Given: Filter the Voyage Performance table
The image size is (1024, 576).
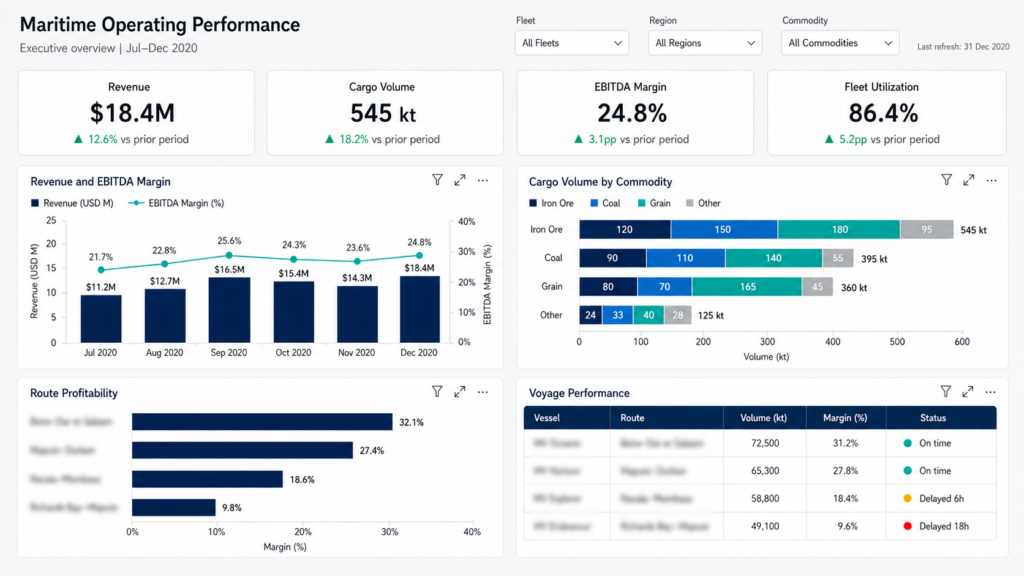Looking at the screenshot, I should click(946, 391).
